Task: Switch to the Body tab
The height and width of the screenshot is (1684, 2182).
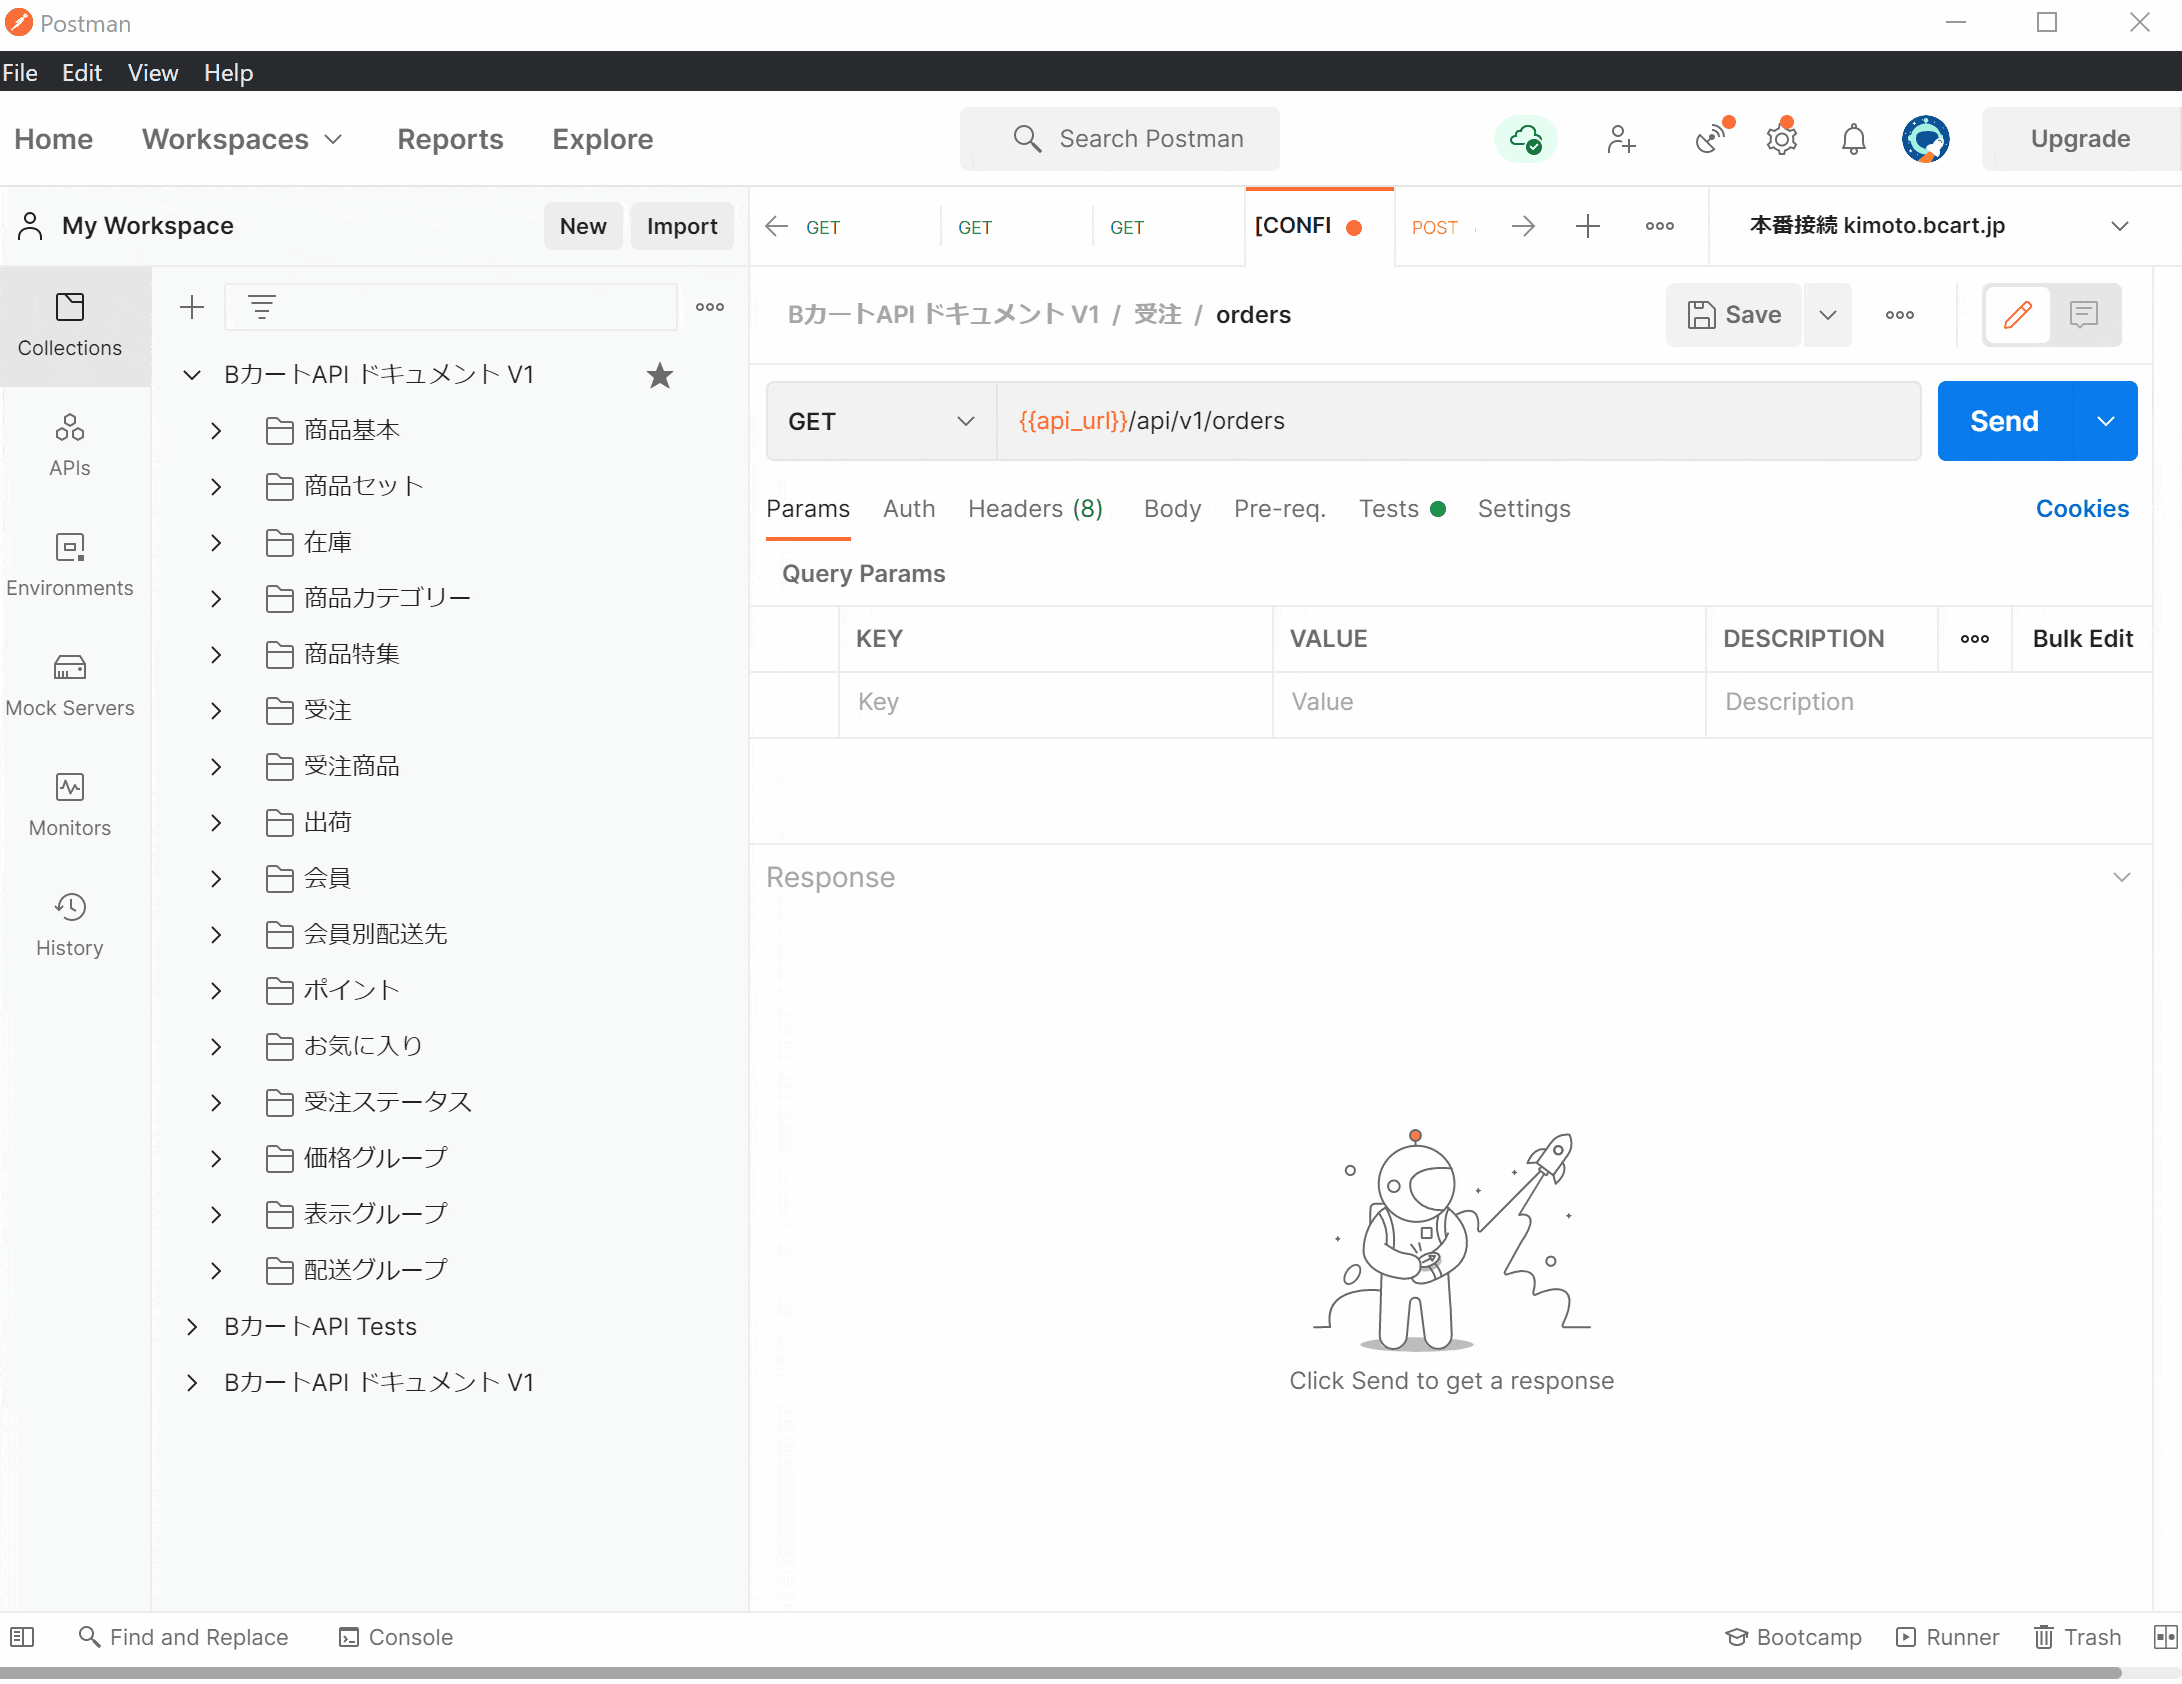Action: [x=1172, y=509]
